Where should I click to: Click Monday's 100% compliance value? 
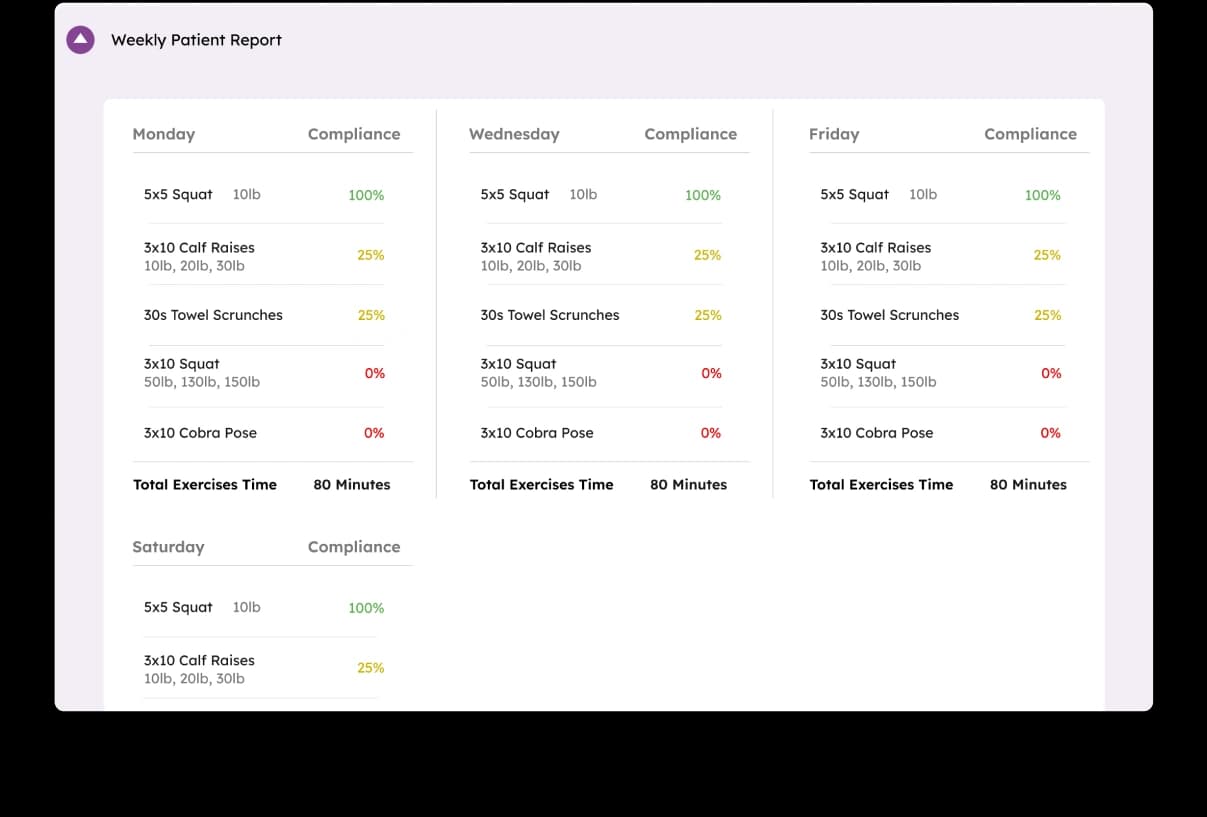[366, 195]
